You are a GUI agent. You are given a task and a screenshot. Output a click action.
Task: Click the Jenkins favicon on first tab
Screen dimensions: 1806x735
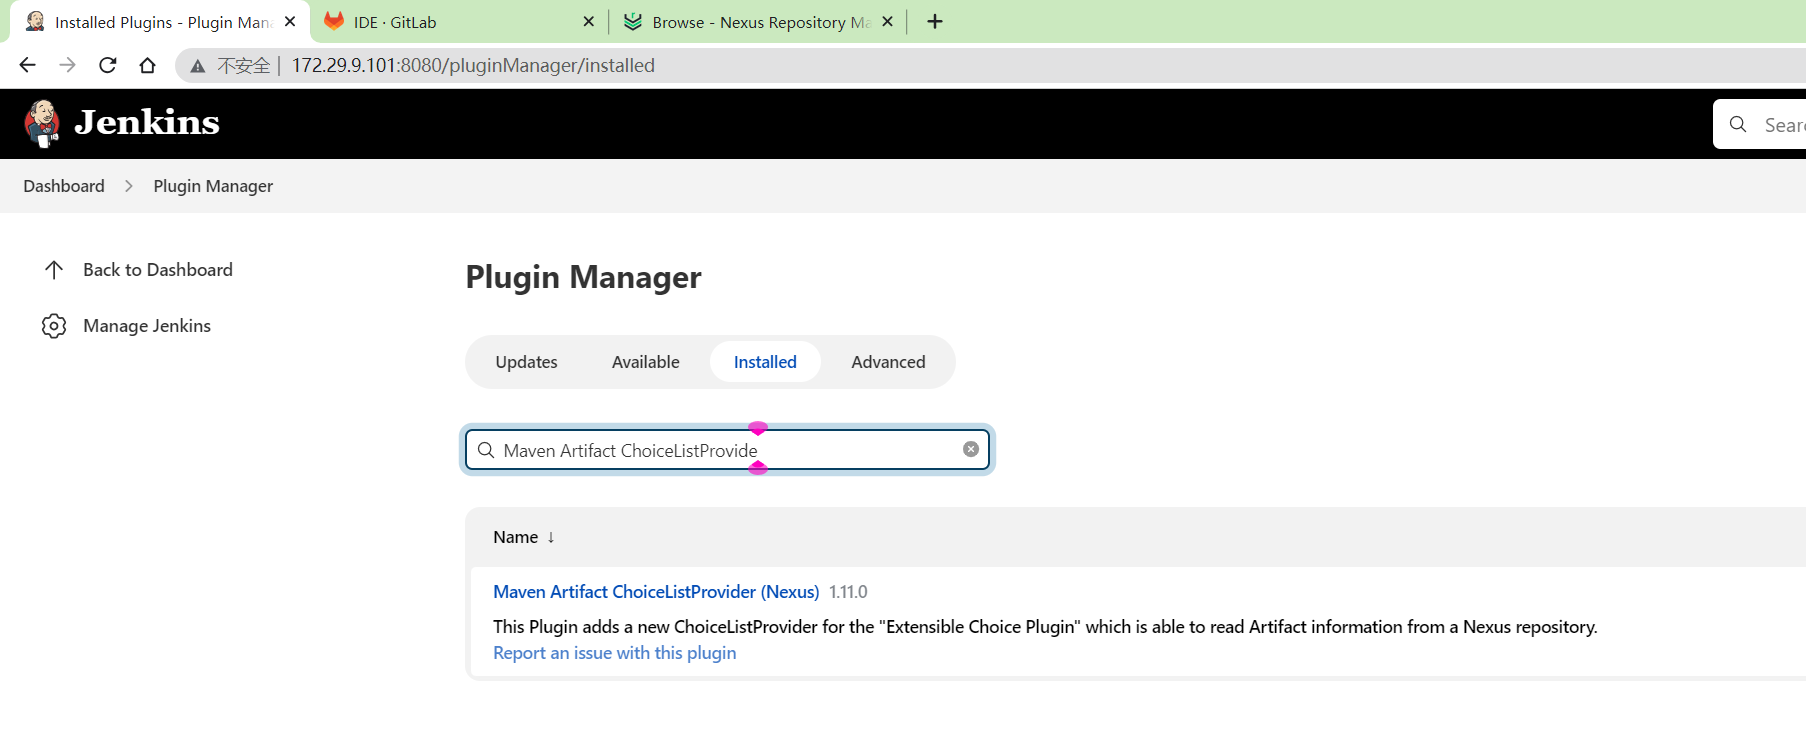(35, 21)
